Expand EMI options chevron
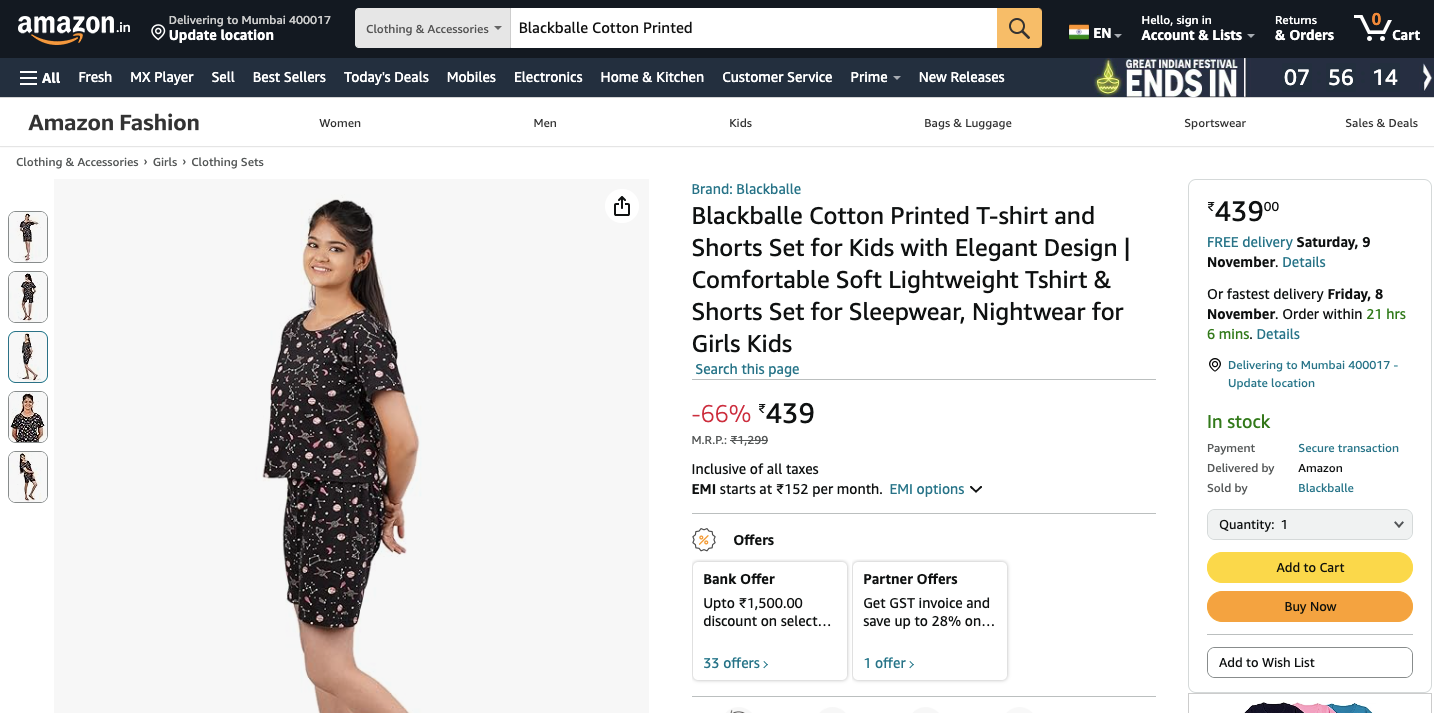Viewport: 1434px width, 713px height. pyautogui.click(x=976, y=489)
